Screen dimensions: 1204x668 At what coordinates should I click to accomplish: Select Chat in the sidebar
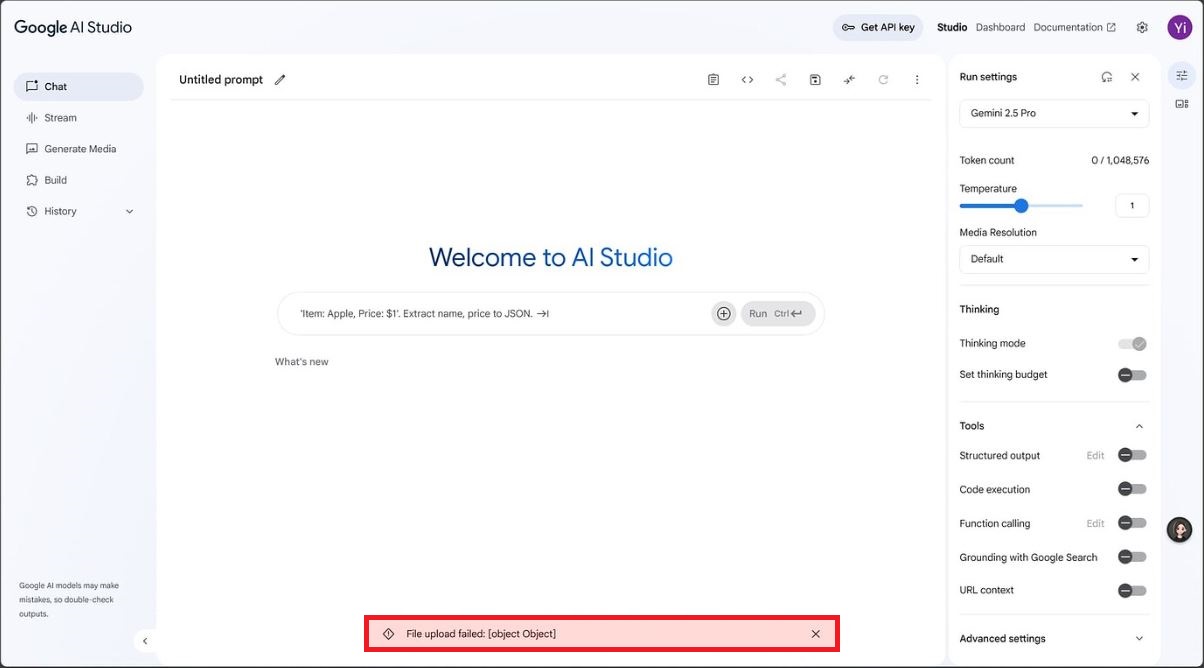click(79, 87)
